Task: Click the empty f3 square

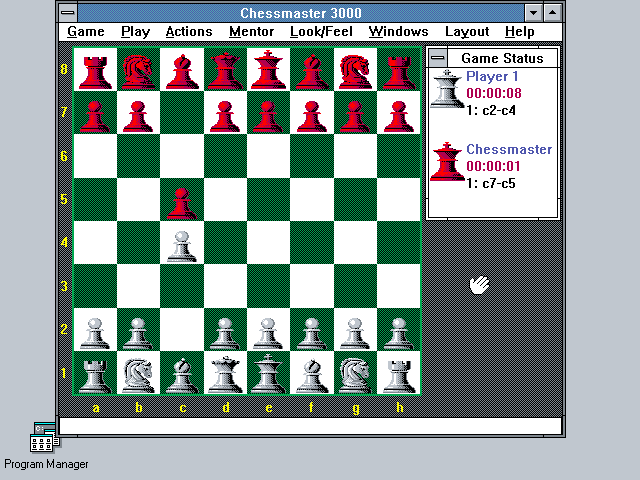Action: pyautogui.click(x=312, y=286)
